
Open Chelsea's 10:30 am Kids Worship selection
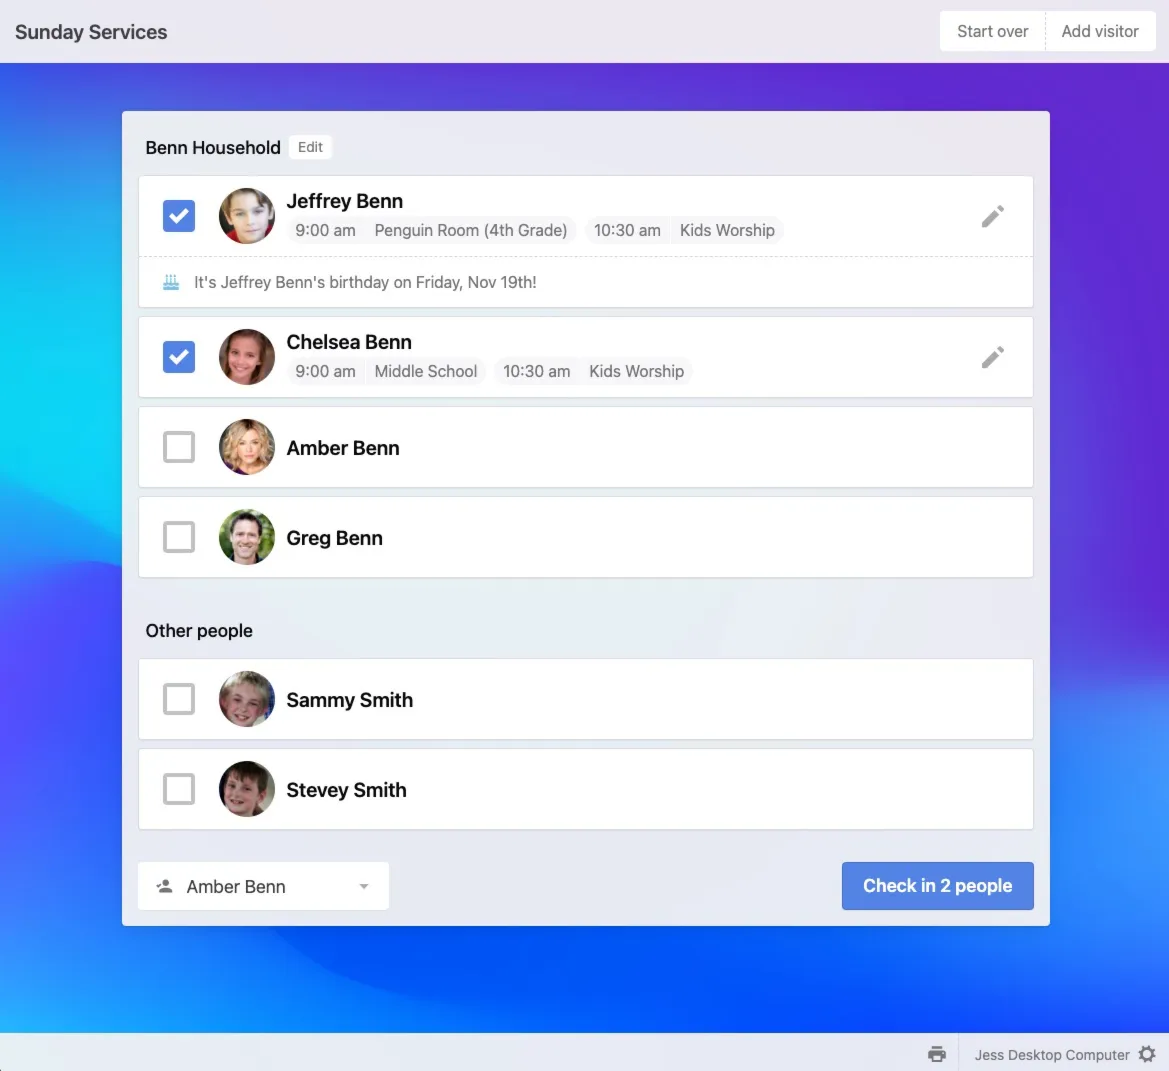click(x=593, y=371)
